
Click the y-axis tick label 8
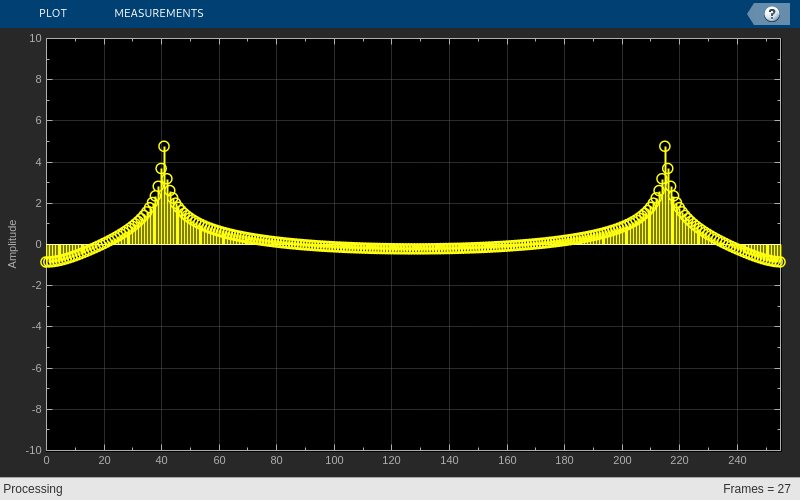tap(39, 80)
